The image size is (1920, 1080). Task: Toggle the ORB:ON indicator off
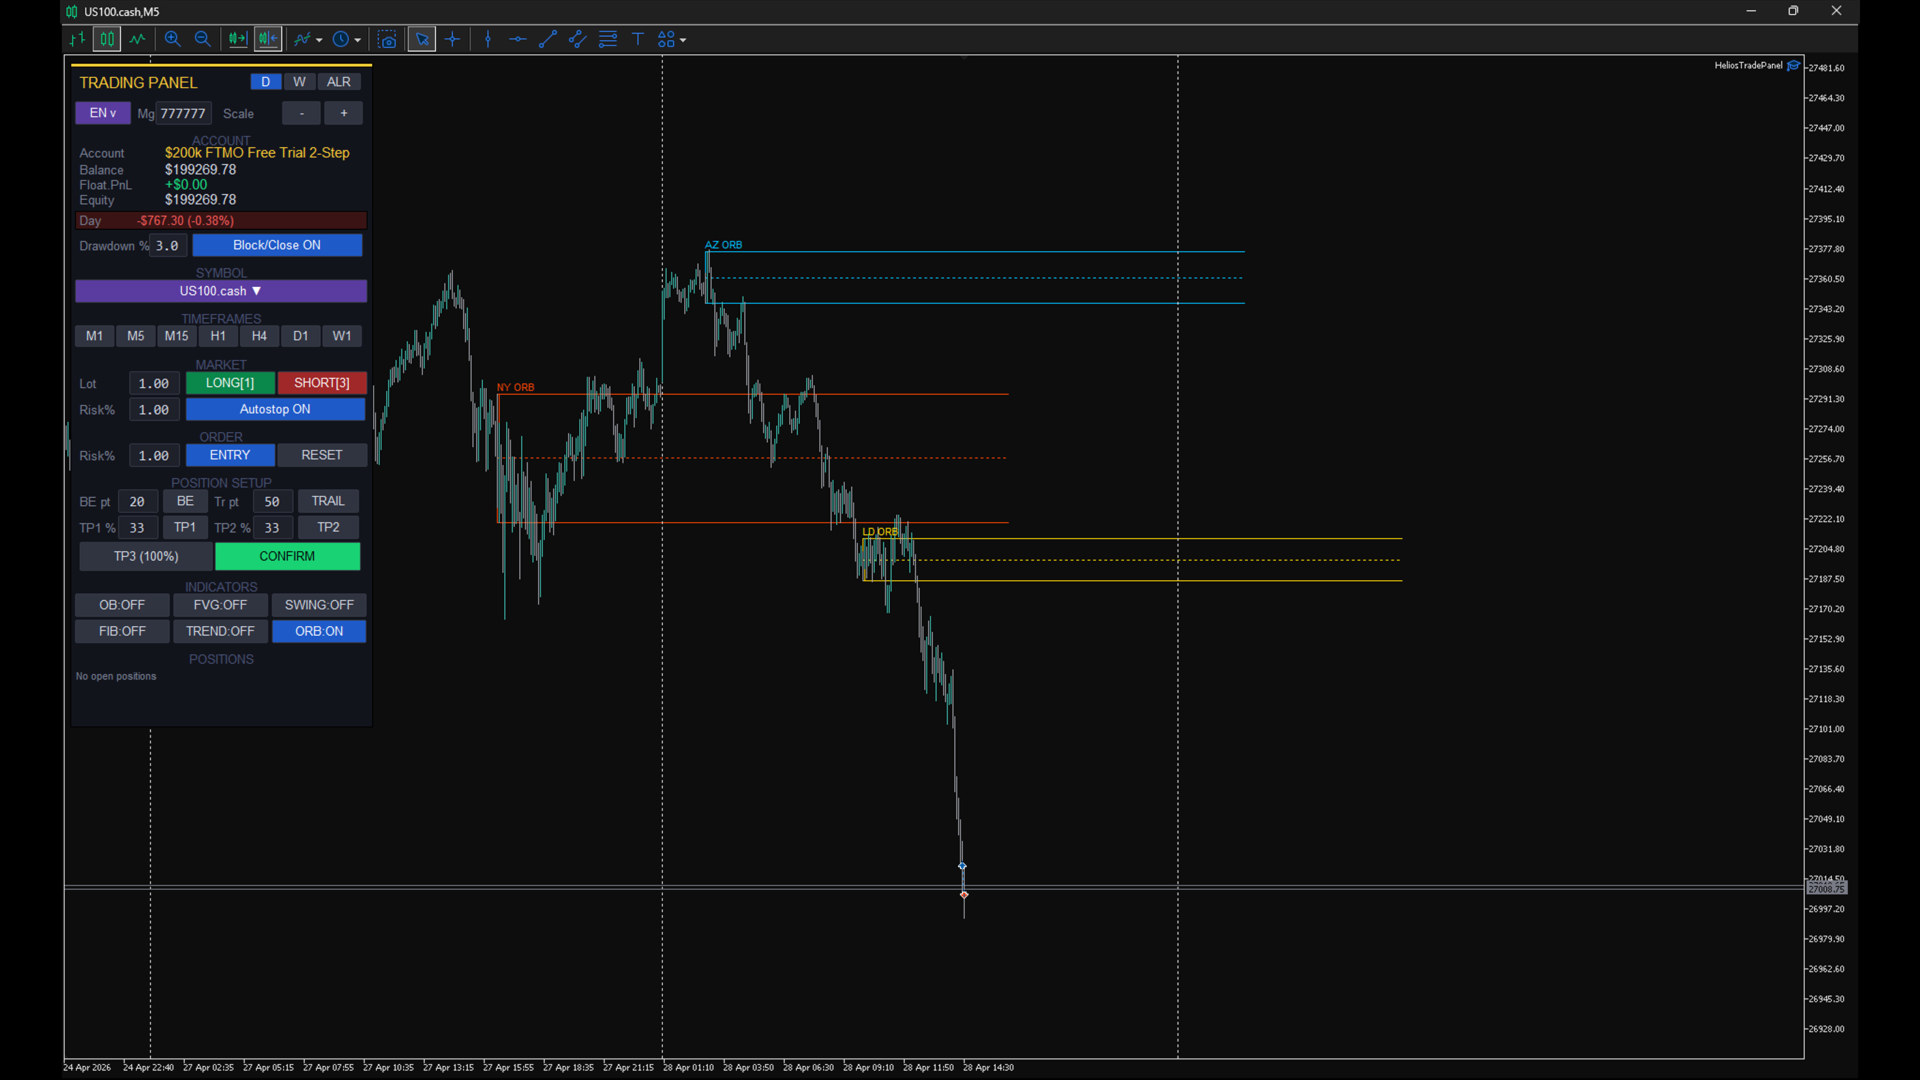tap(319, 631)
